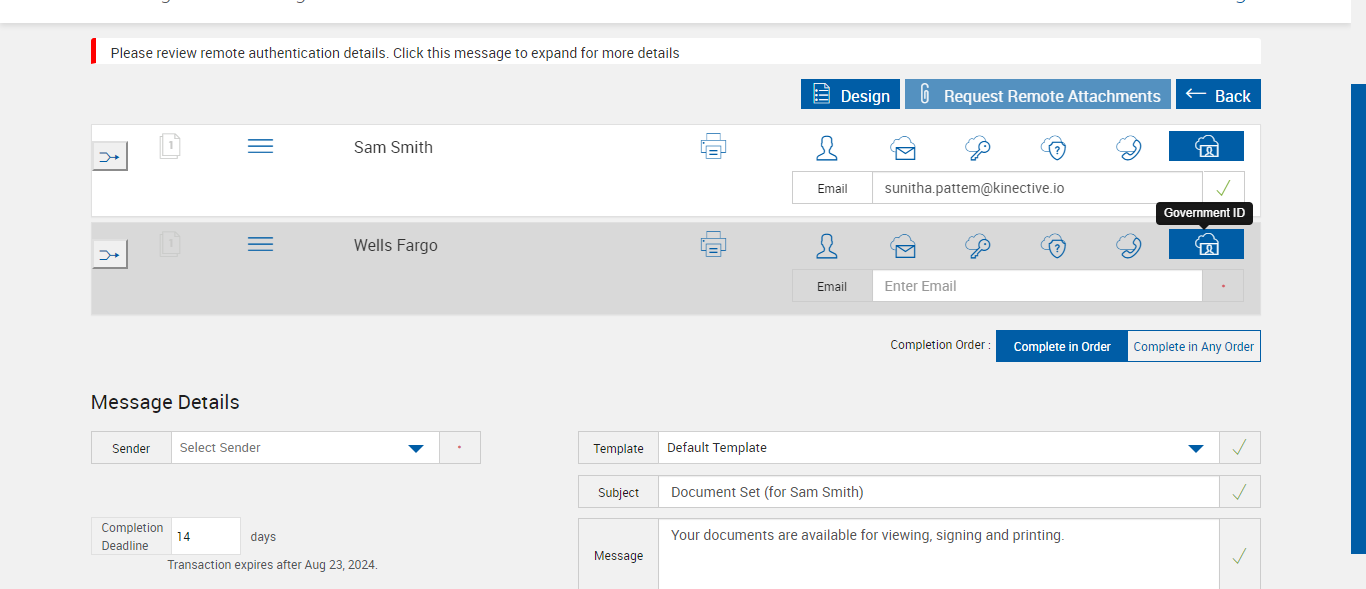Click the Enter Email field for Wells Fargo

[1036, 286]
